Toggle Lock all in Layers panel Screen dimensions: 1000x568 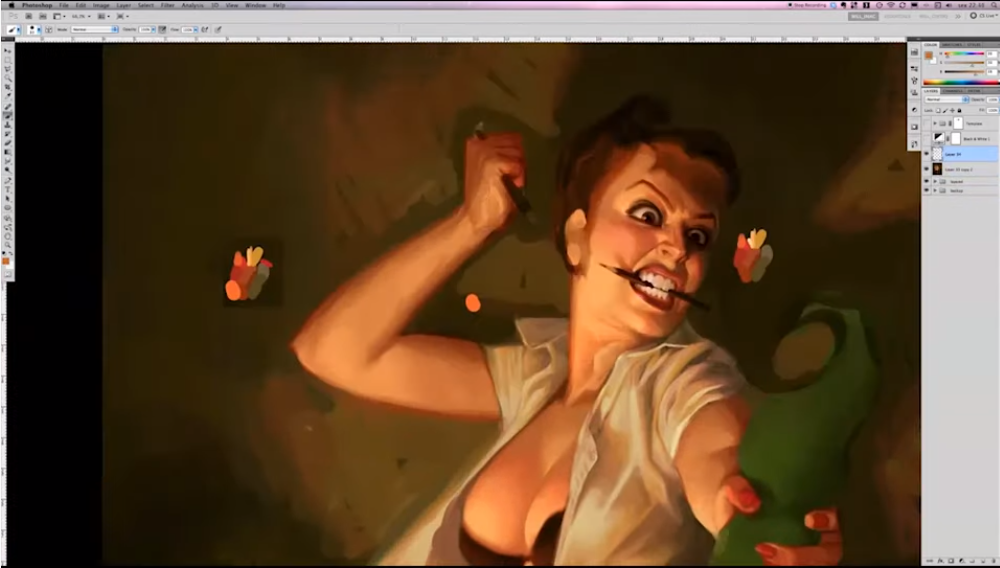959,110
